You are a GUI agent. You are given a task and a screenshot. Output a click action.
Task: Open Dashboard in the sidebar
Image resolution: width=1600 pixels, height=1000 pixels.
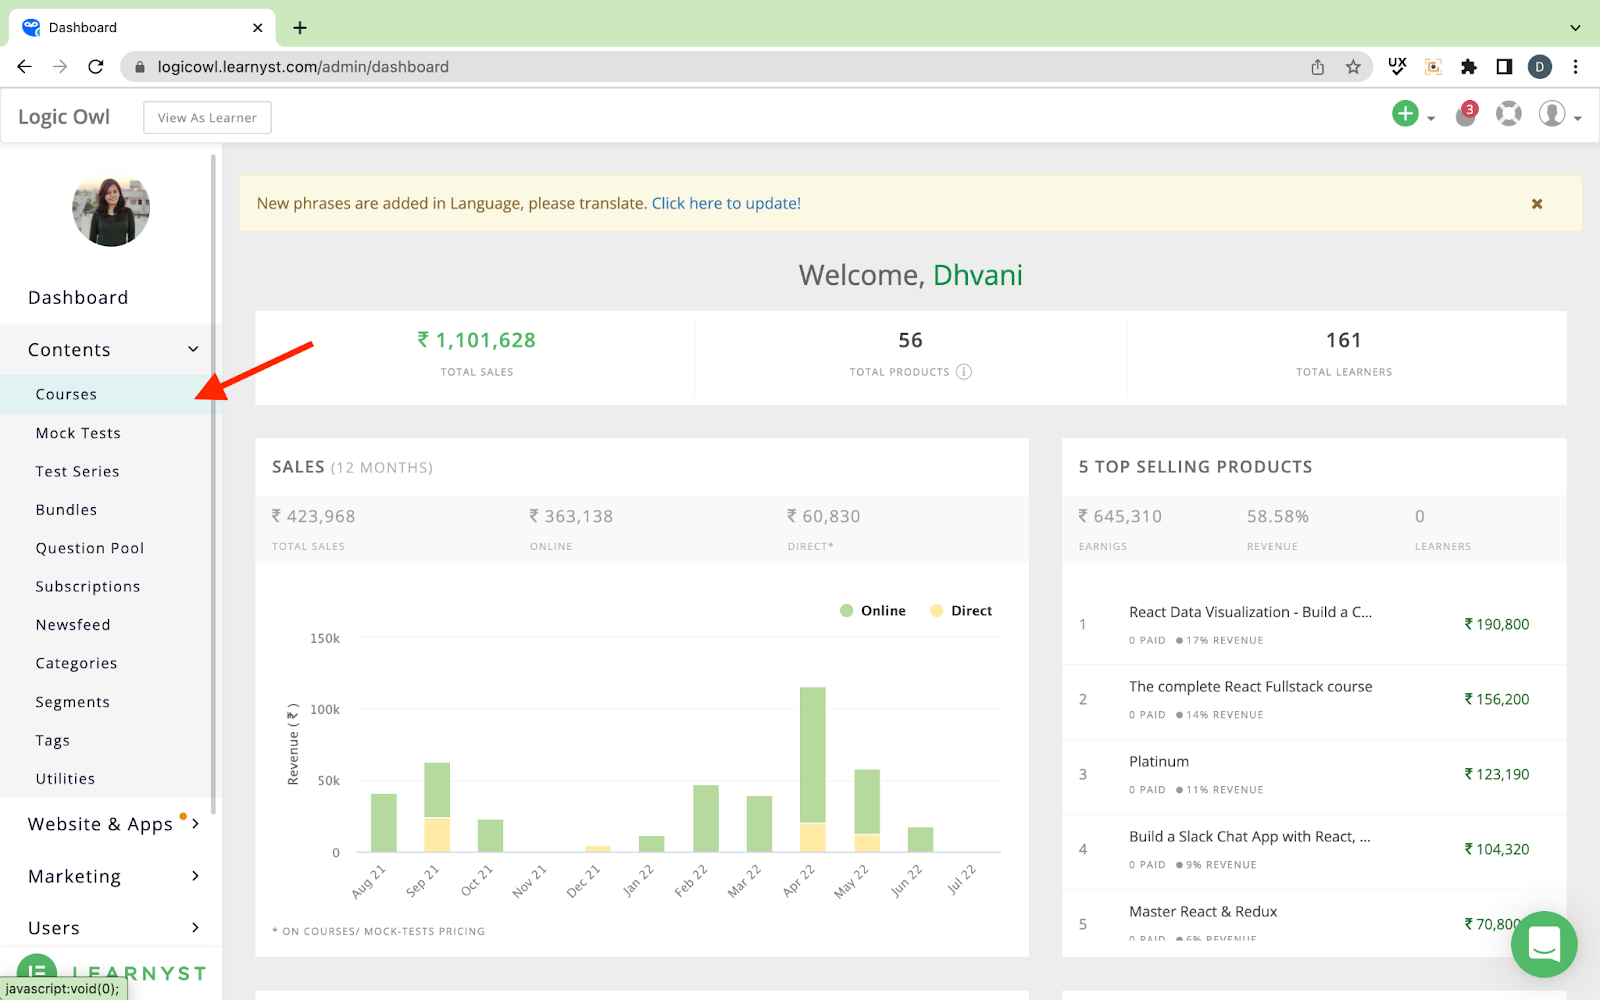[78, 298]
